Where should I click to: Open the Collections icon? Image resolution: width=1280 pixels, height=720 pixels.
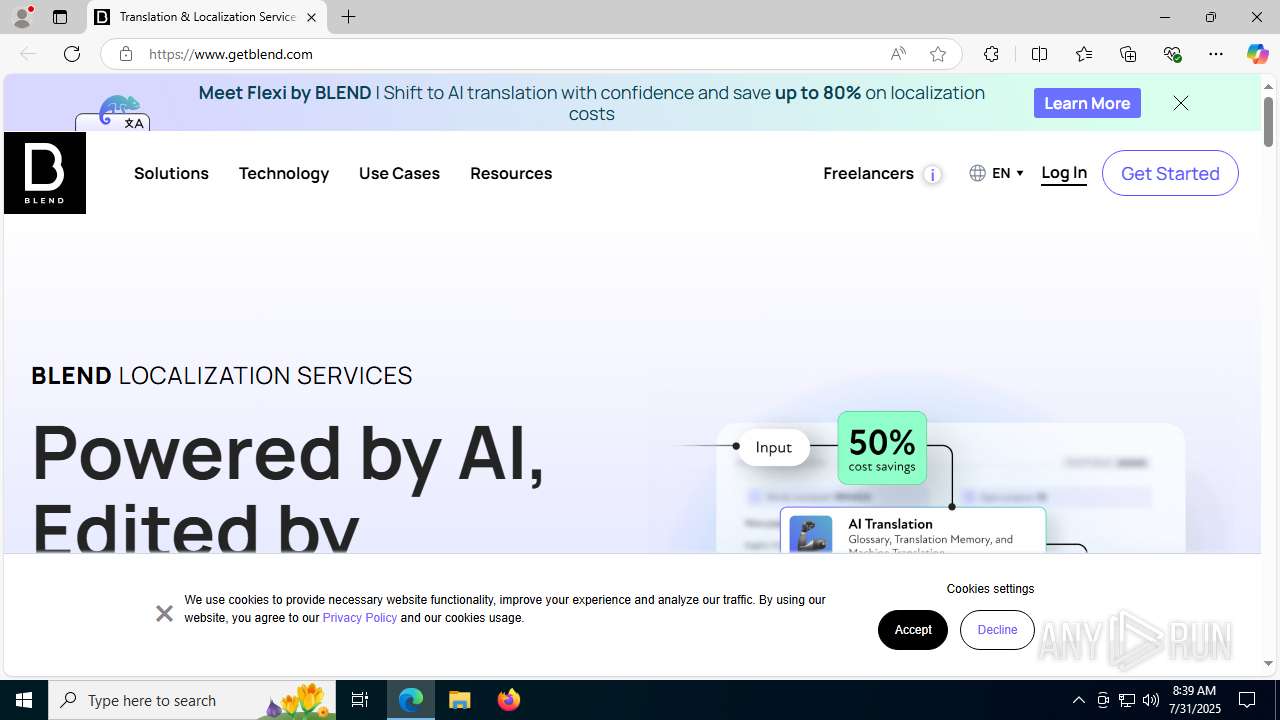click(1128, 54)
